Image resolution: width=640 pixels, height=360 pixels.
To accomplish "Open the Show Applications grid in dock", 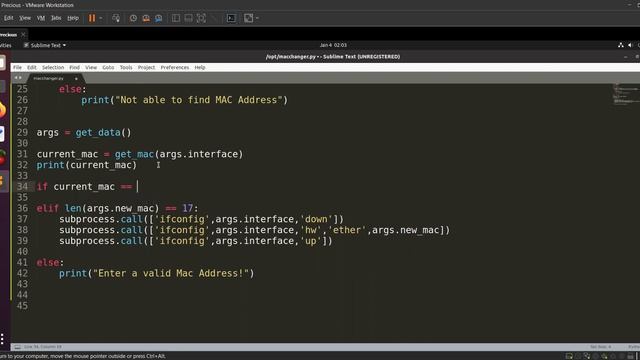I will point(2,339).
